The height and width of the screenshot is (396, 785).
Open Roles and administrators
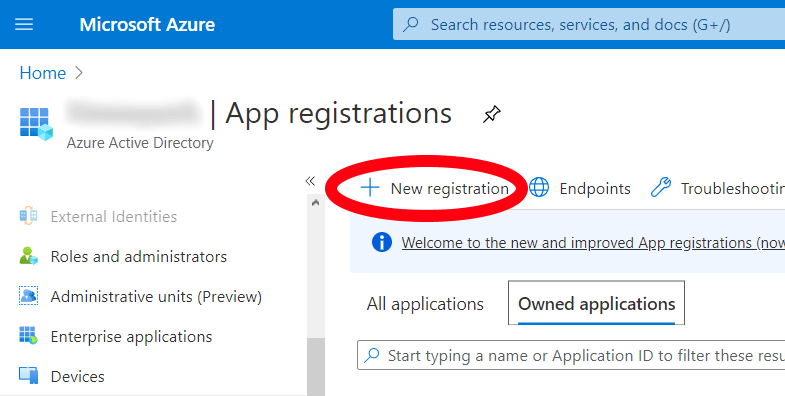(x=139, y=256)
